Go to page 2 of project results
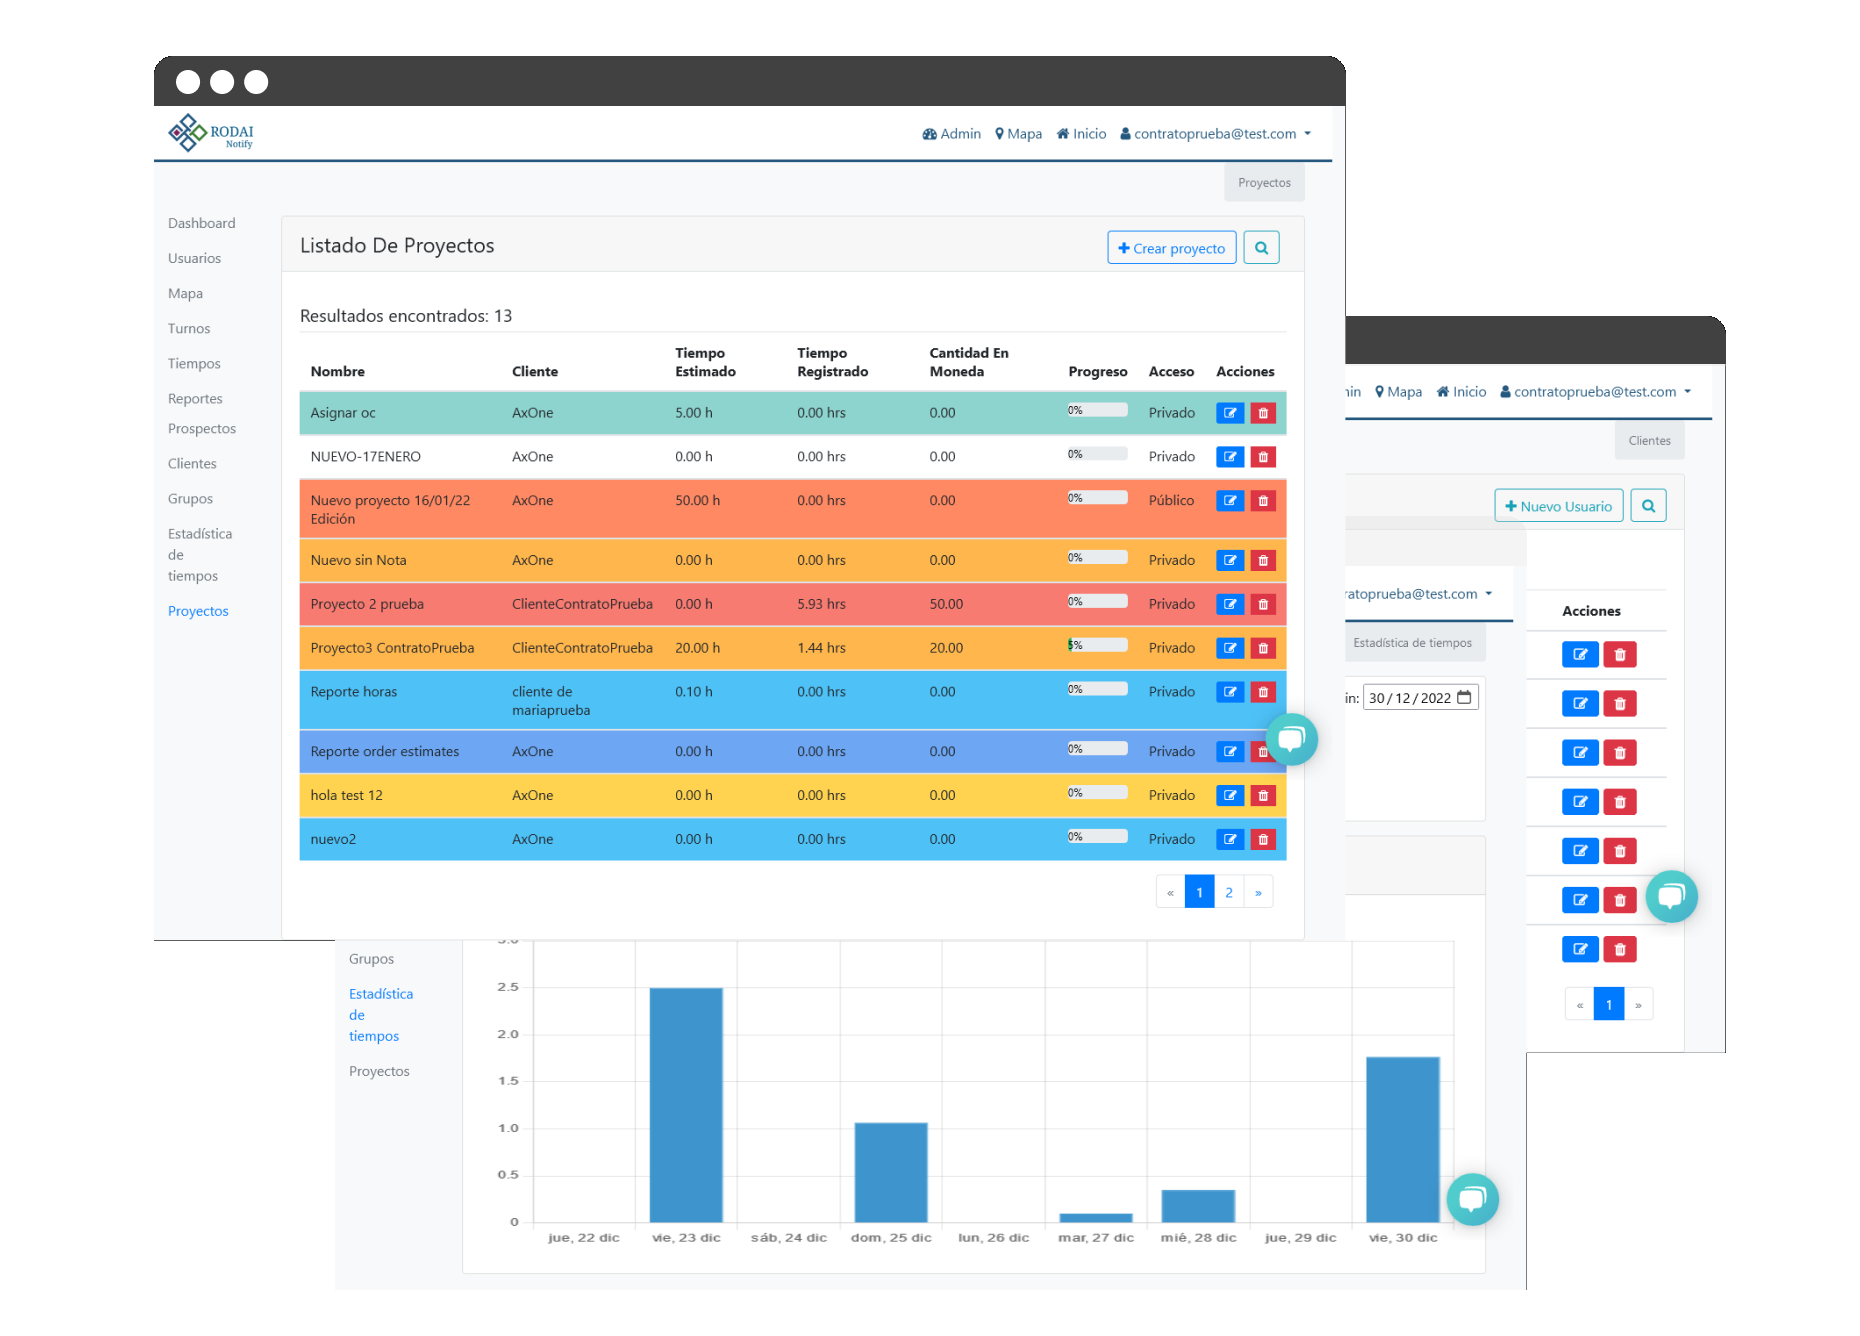The width and height of the screenshot is (1860, 1336). (x=1229, y=893)
